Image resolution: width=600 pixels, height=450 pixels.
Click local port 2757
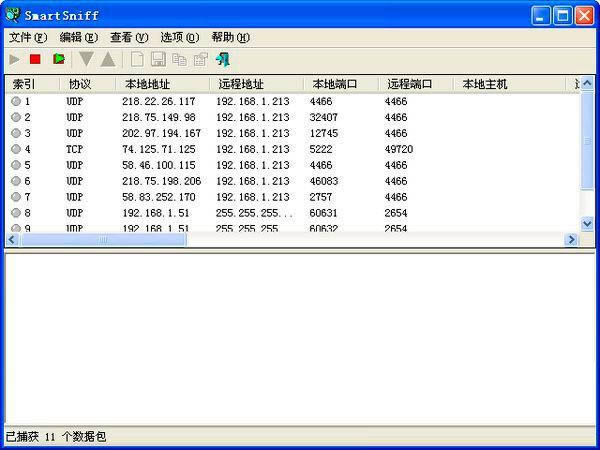321,197
